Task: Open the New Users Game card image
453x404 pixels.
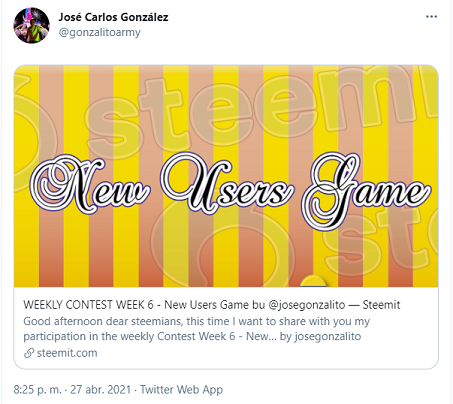Action: [x=226, y=176]
